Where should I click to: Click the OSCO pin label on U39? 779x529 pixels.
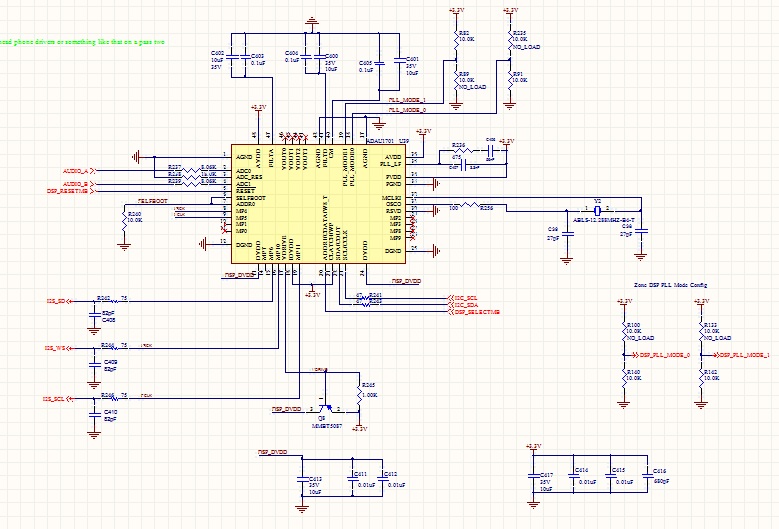point(393,204)
